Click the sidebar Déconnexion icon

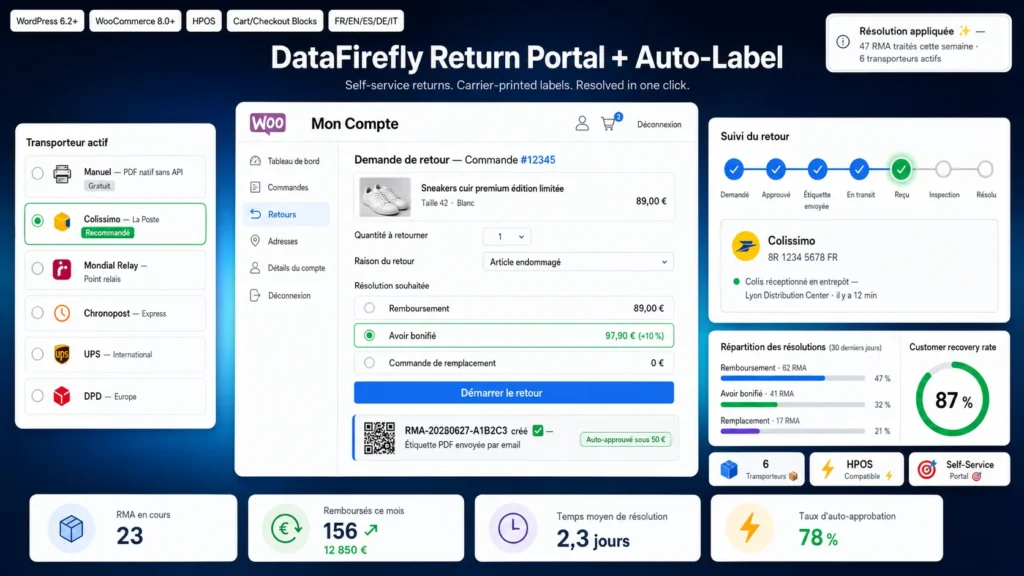pos(255,295)
